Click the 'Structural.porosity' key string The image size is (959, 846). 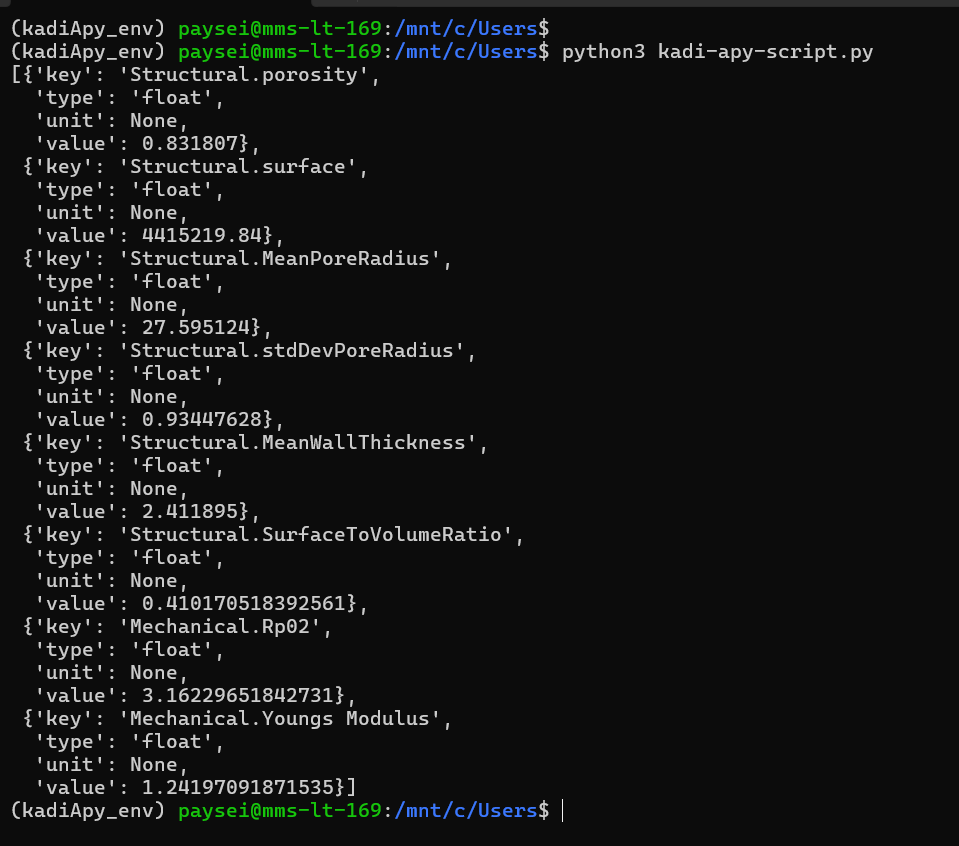(244, 75)
